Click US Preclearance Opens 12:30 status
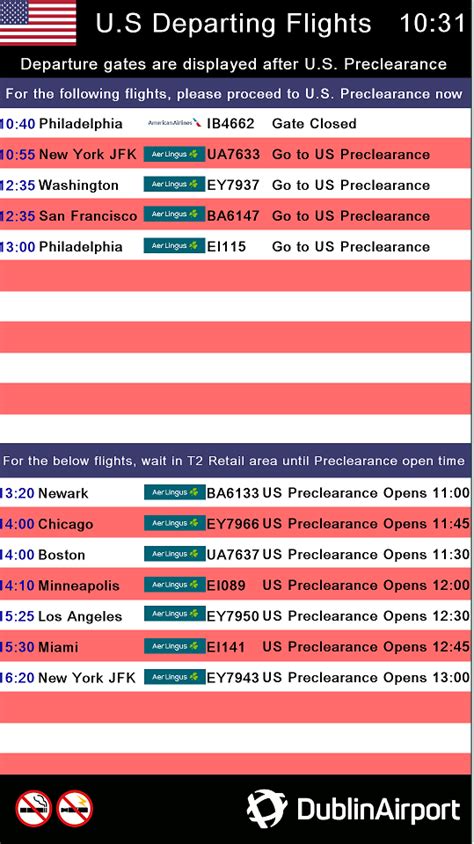 click(366, 616)
